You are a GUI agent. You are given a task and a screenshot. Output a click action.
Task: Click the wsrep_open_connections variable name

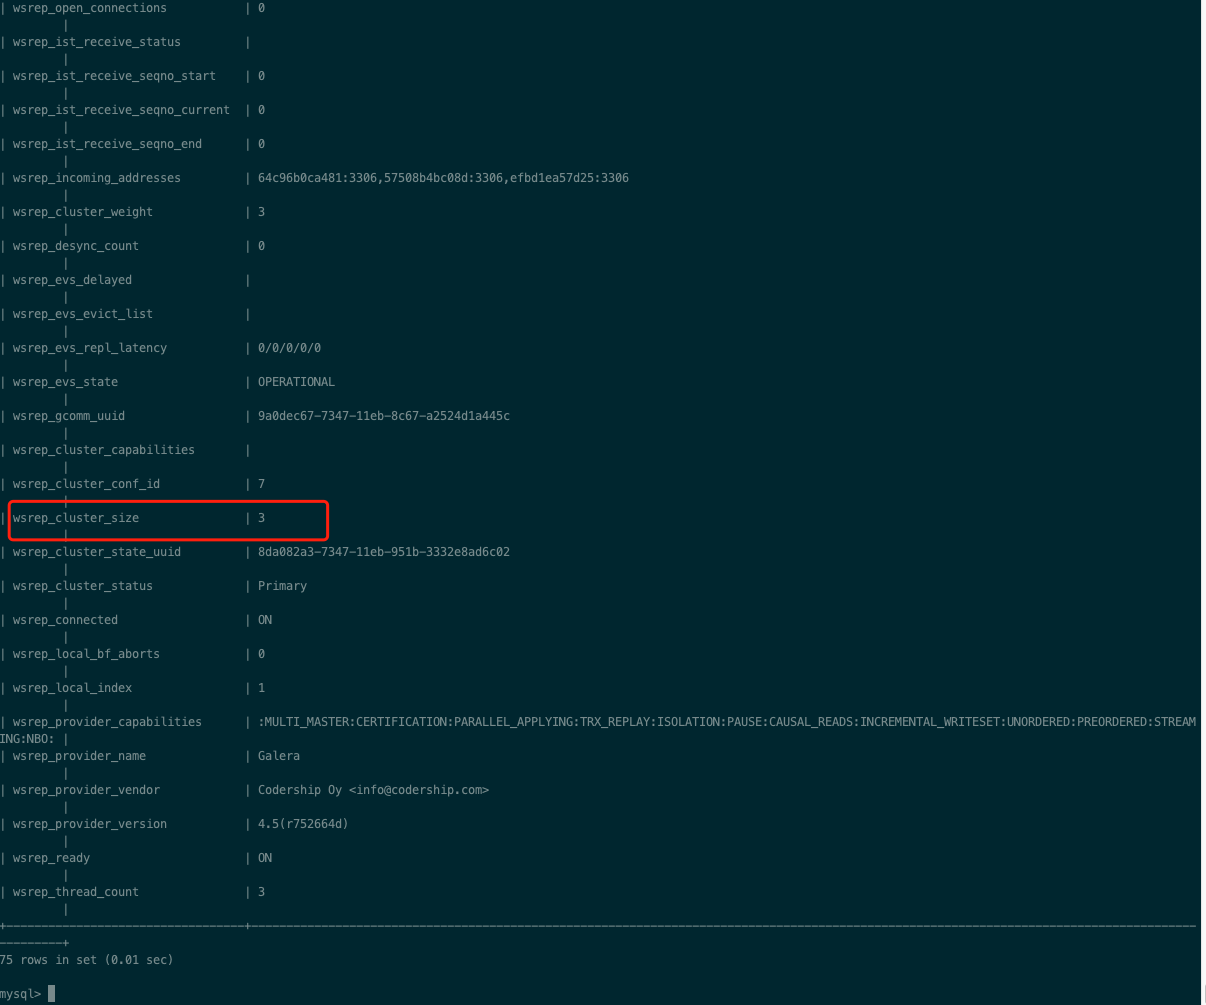tap(90, 8)
